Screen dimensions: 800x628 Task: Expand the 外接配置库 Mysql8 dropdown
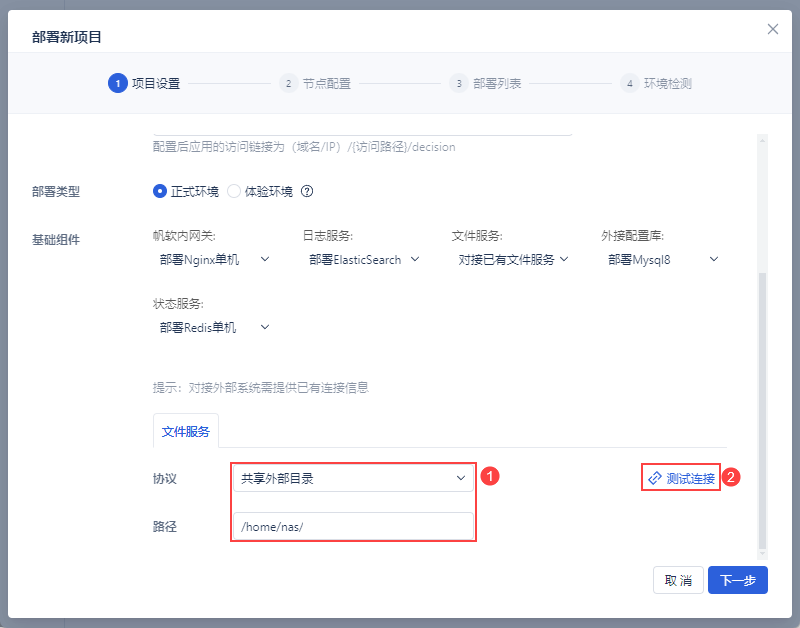pyautogui.click(x=663, y=259)
